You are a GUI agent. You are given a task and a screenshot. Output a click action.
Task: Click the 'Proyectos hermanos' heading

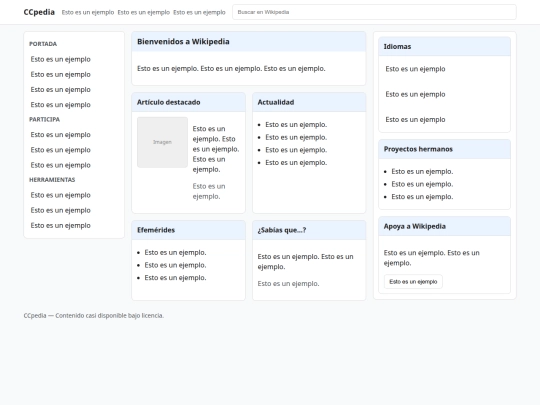click(418, 149)
